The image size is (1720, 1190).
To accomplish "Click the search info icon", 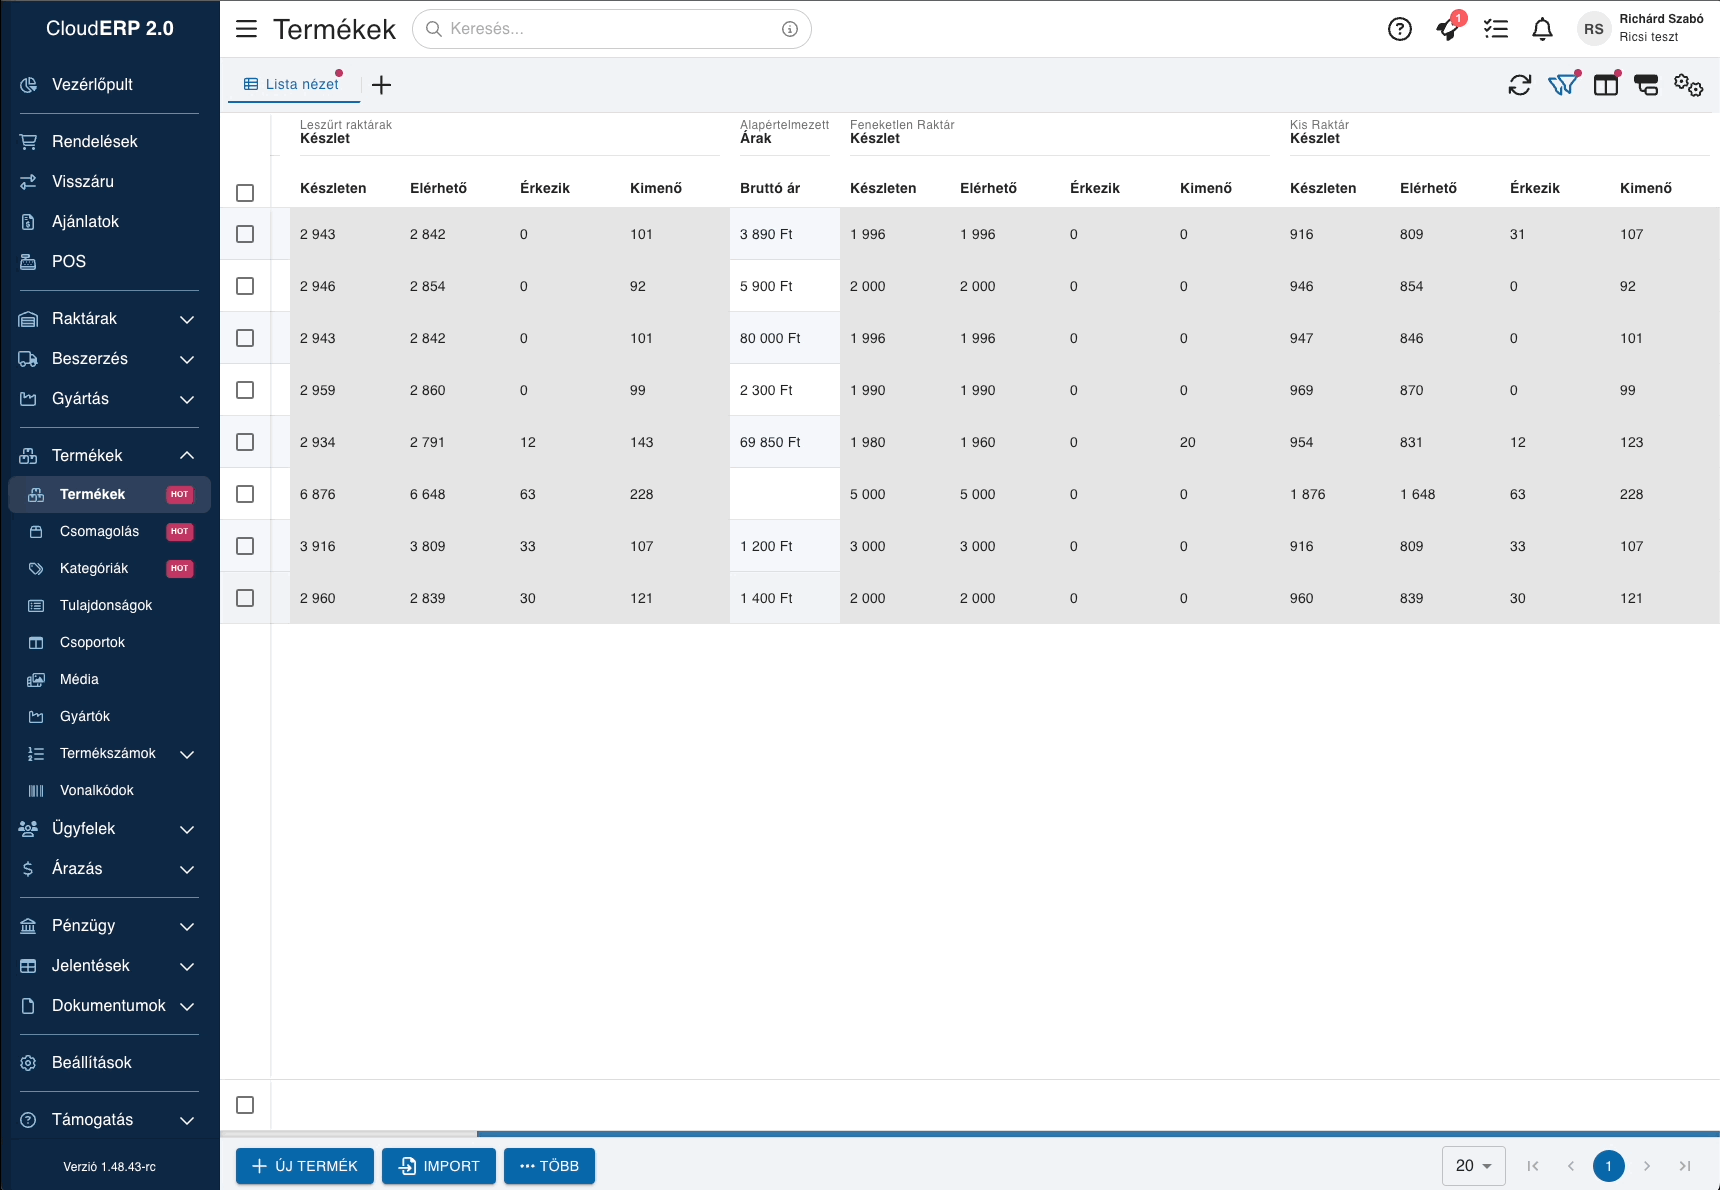I will [x=790, y=29].
